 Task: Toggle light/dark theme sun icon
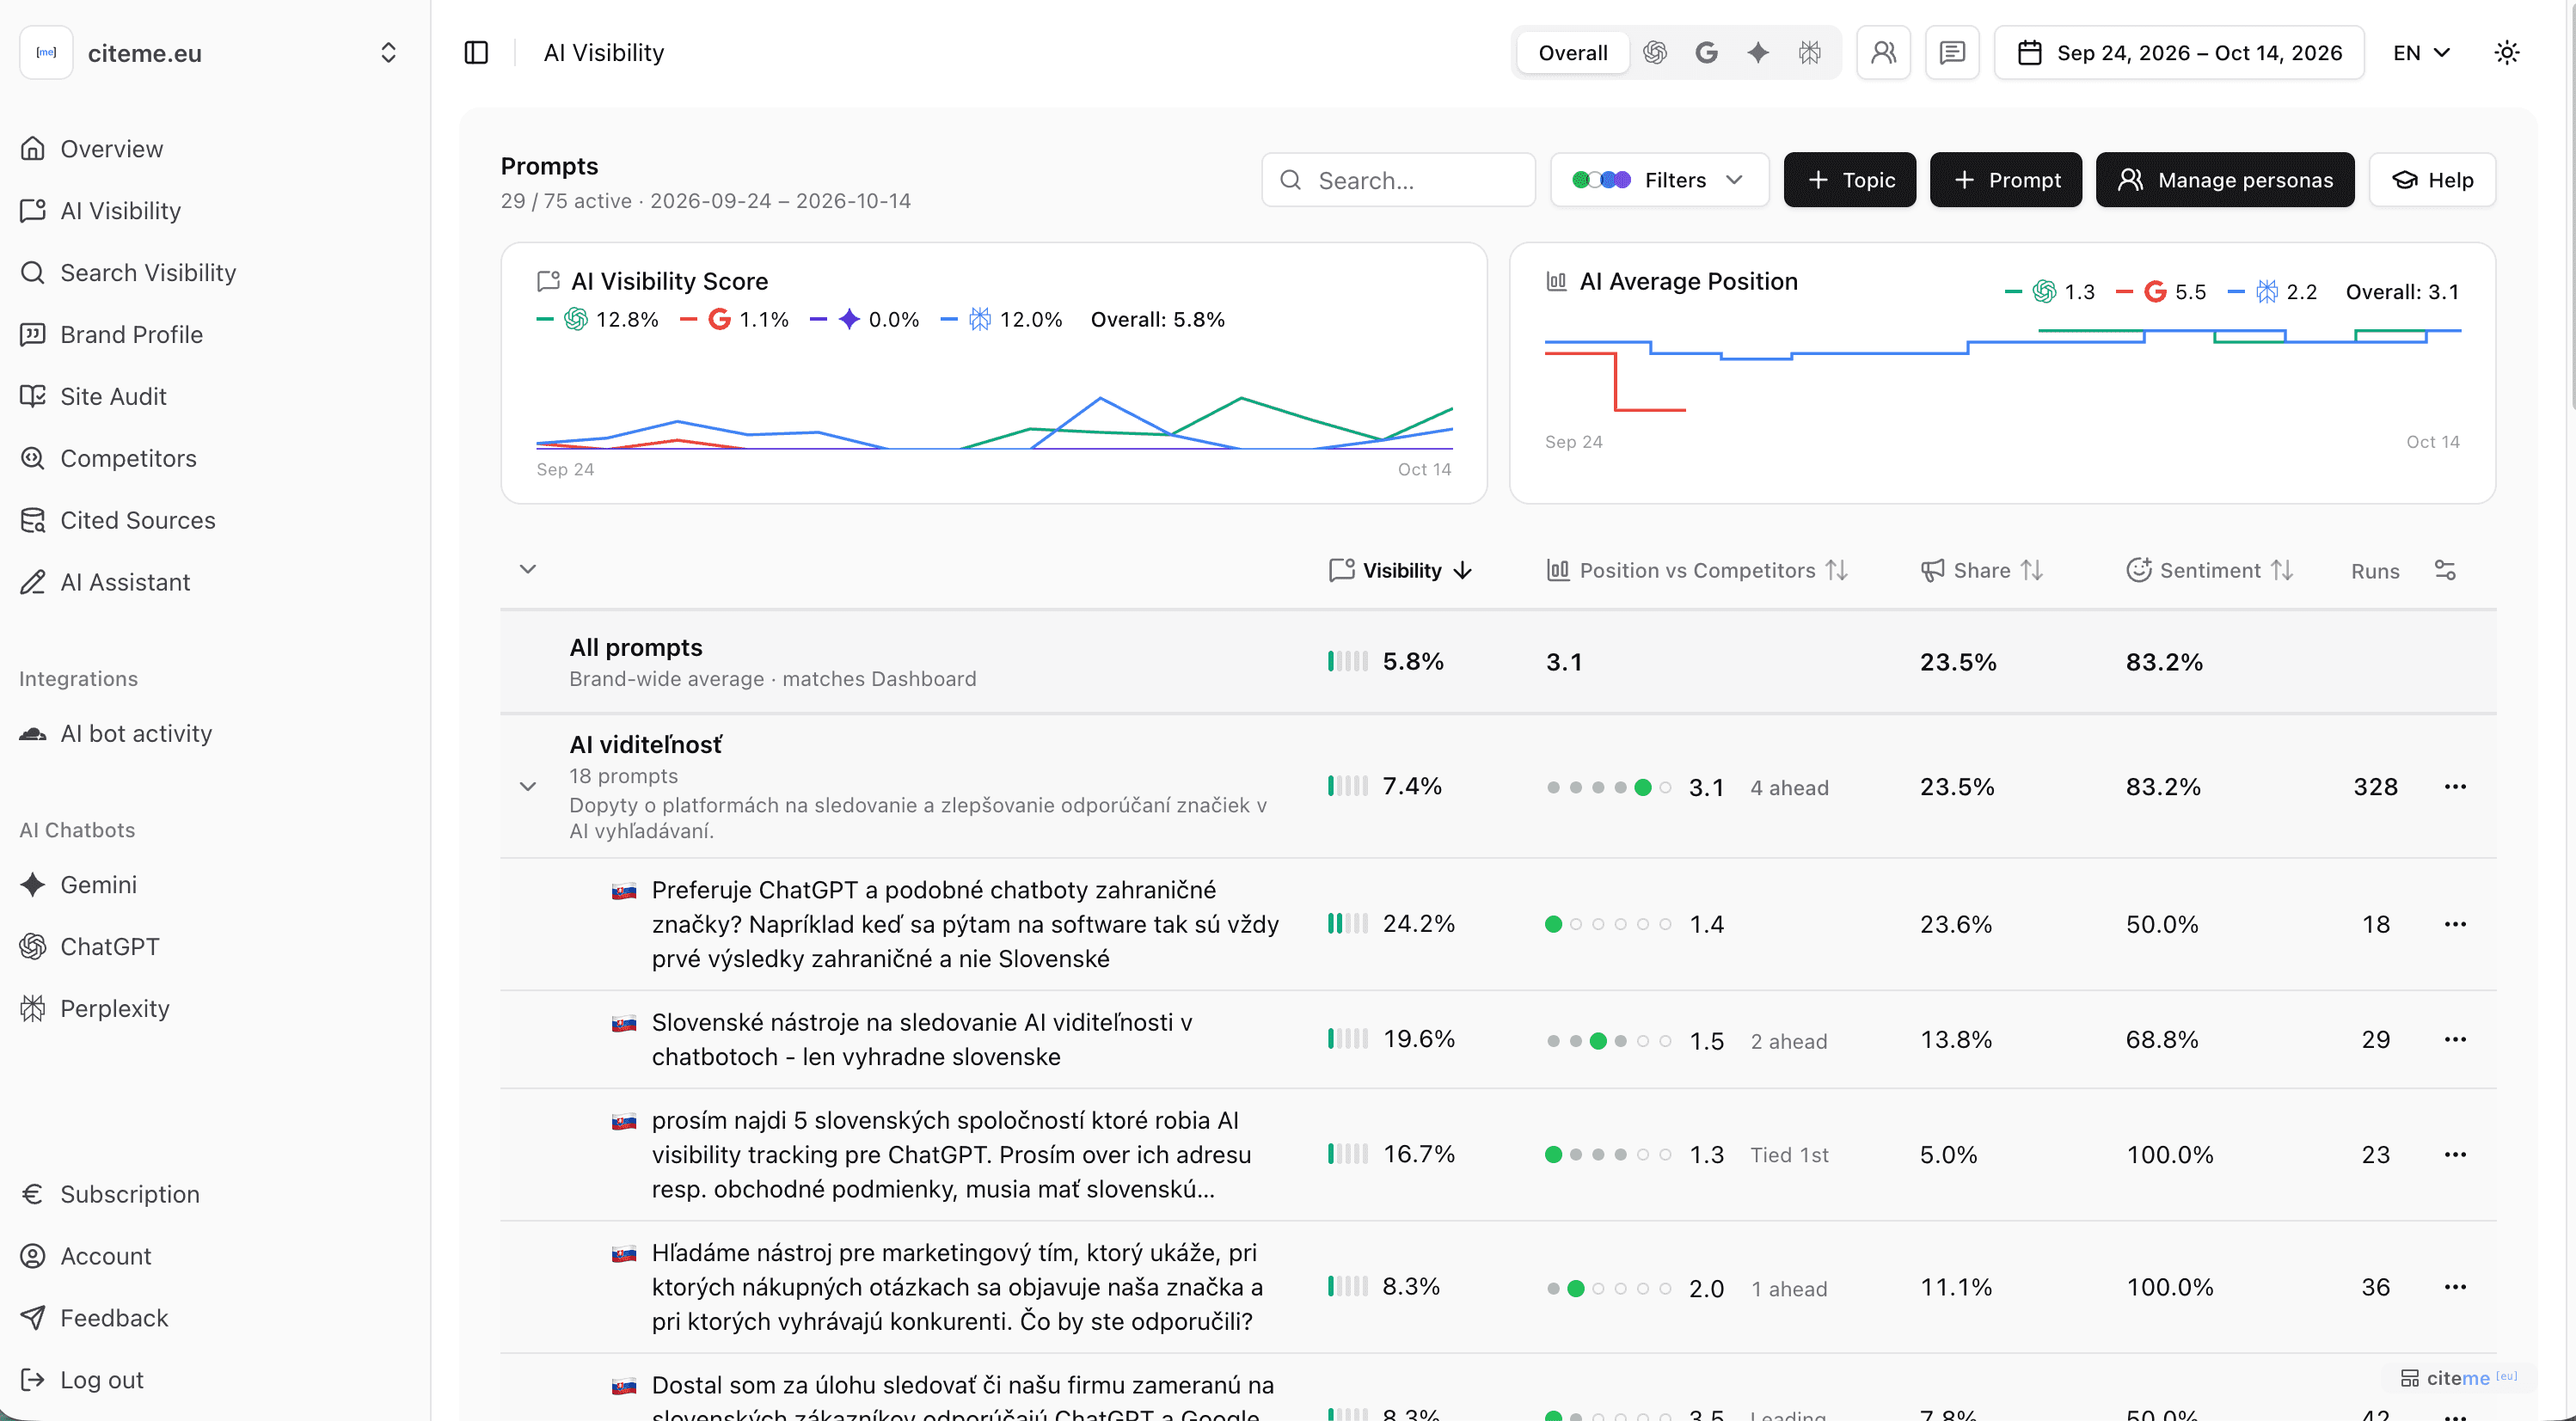(x=2506, y=53)
